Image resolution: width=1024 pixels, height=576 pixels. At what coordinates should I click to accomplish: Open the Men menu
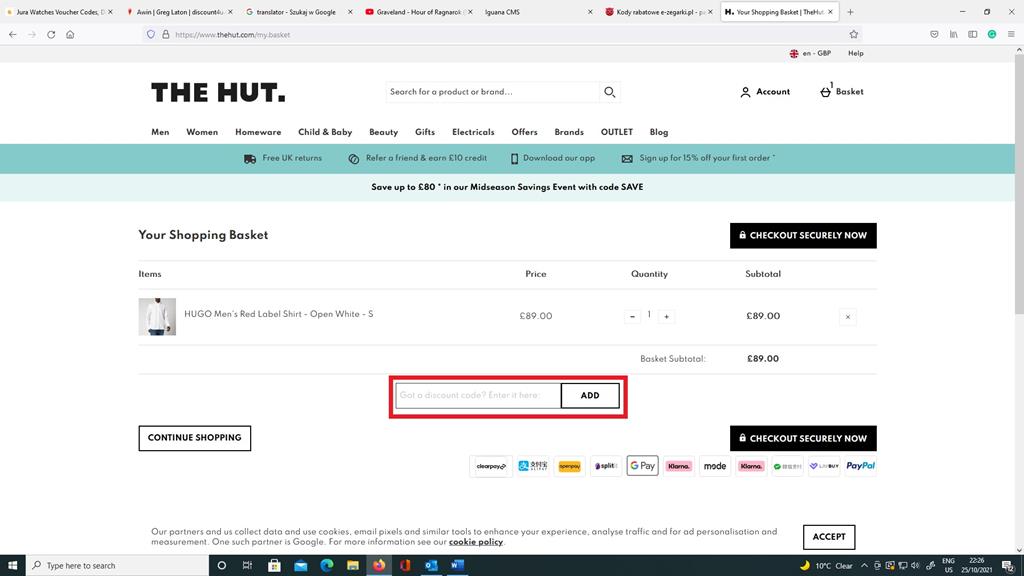point(160,132)
